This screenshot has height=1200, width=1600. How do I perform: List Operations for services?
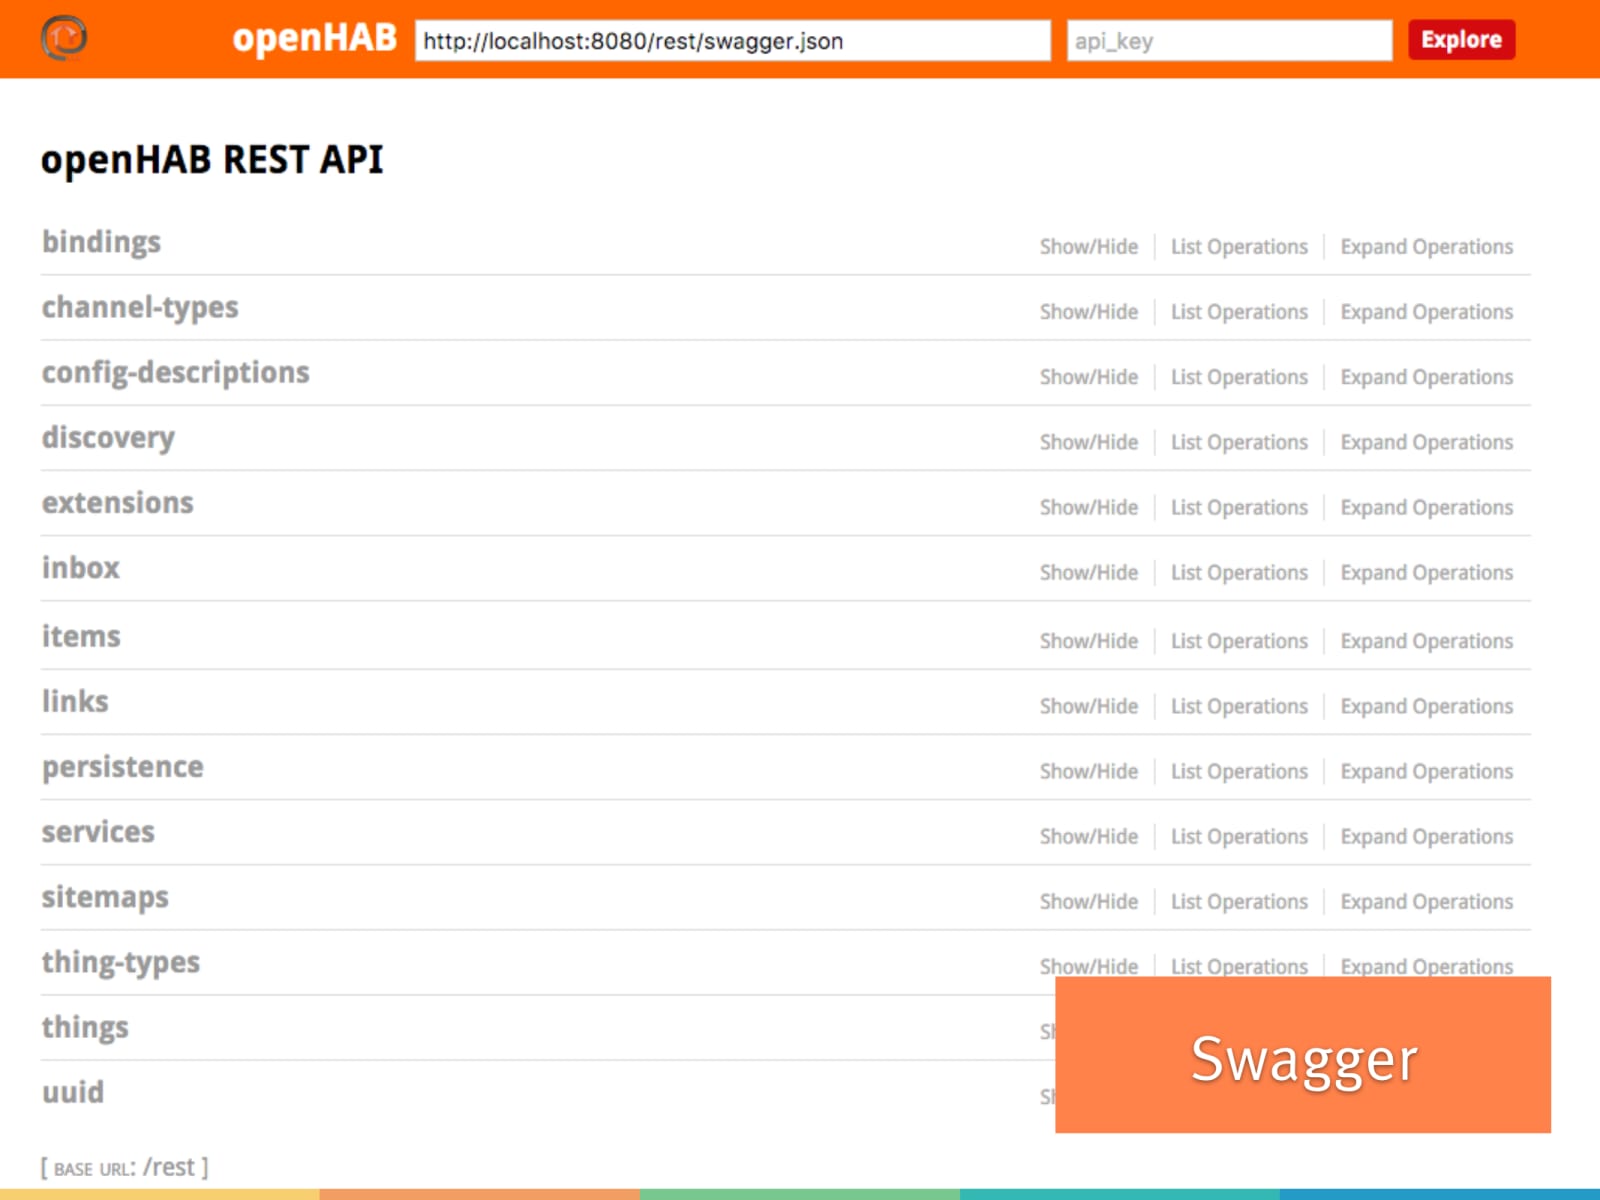1239,837
